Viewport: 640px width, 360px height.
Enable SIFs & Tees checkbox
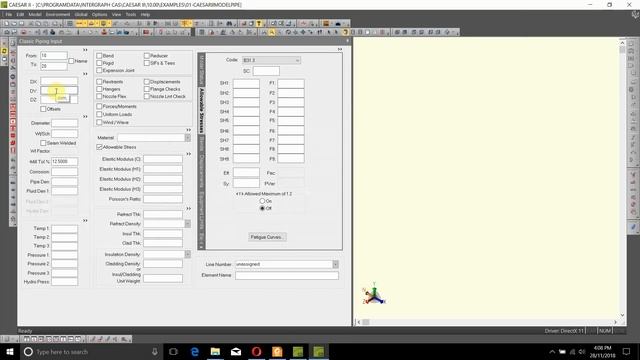coord(147,63)
